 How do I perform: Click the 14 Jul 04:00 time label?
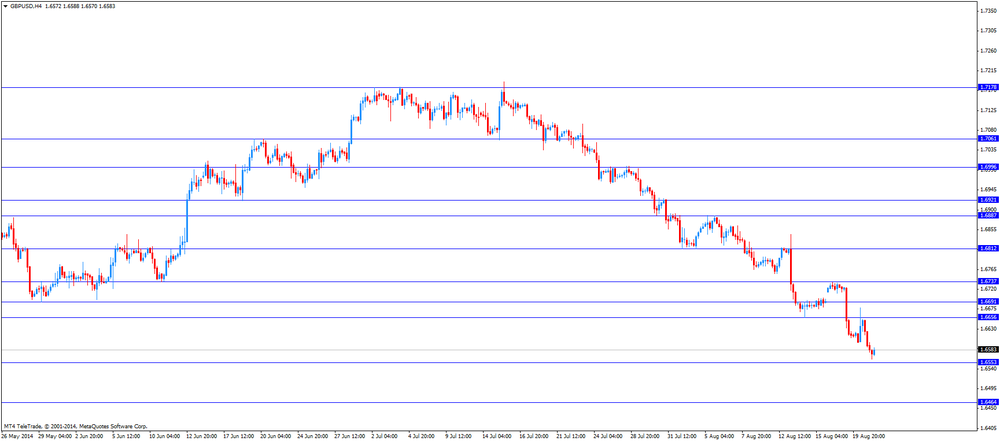pyautogui.click(x=499, y=437)
